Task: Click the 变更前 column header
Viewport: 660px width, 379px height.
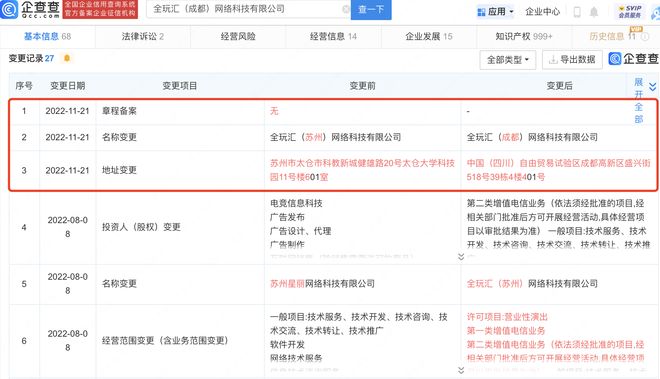Action: [362, 86]
